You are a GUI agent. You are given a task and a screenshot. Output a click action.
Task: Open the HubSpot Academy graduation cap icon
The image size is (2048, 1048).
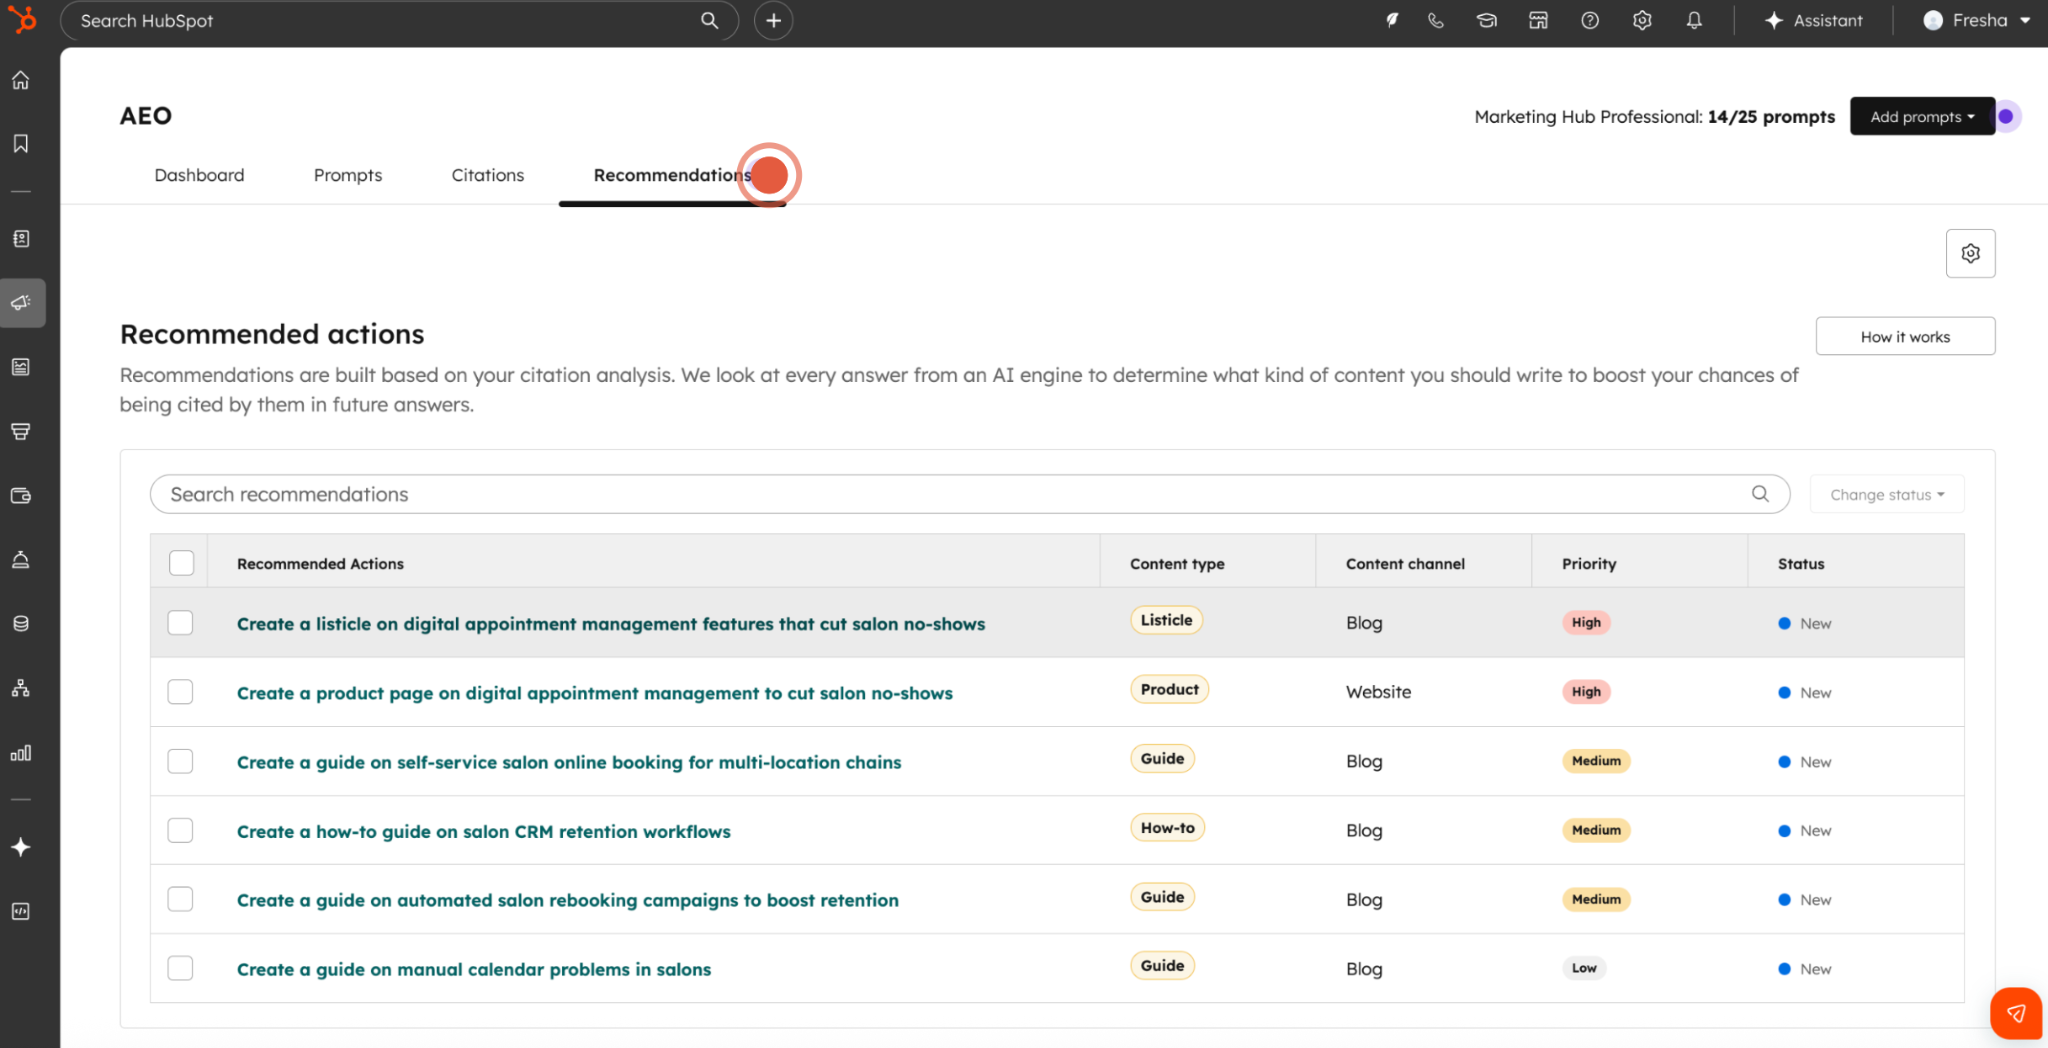1486,20
